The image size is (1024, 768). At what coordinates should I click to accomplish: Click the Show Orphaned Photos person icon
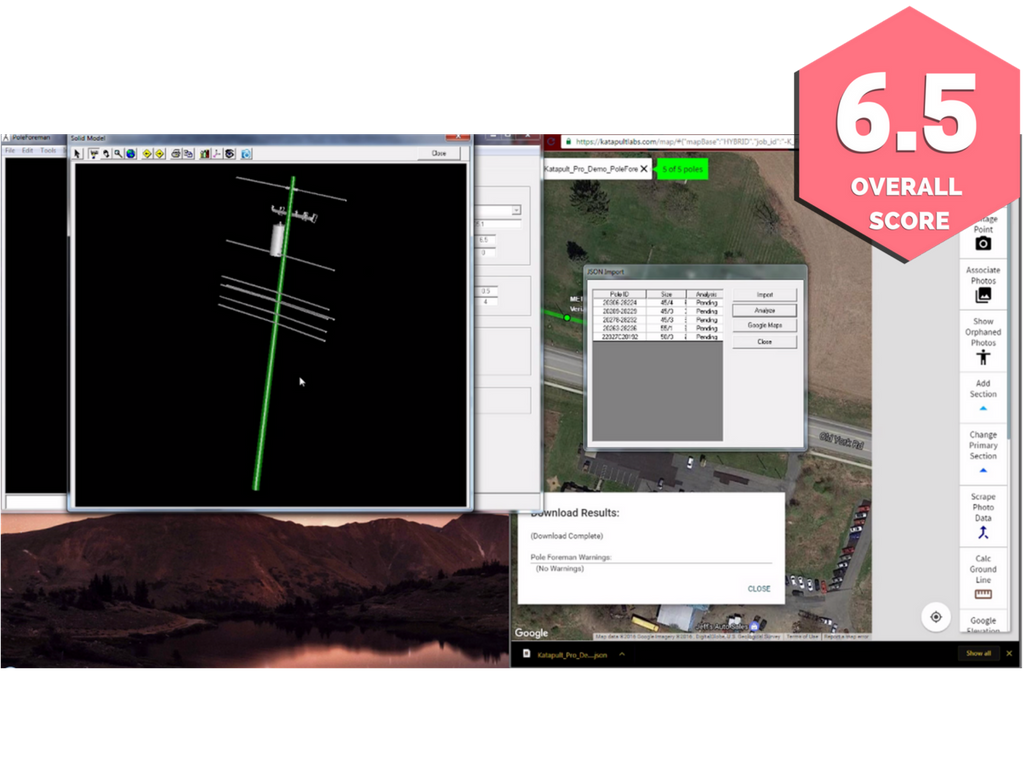pyautogui.click(x=983, y=357)
